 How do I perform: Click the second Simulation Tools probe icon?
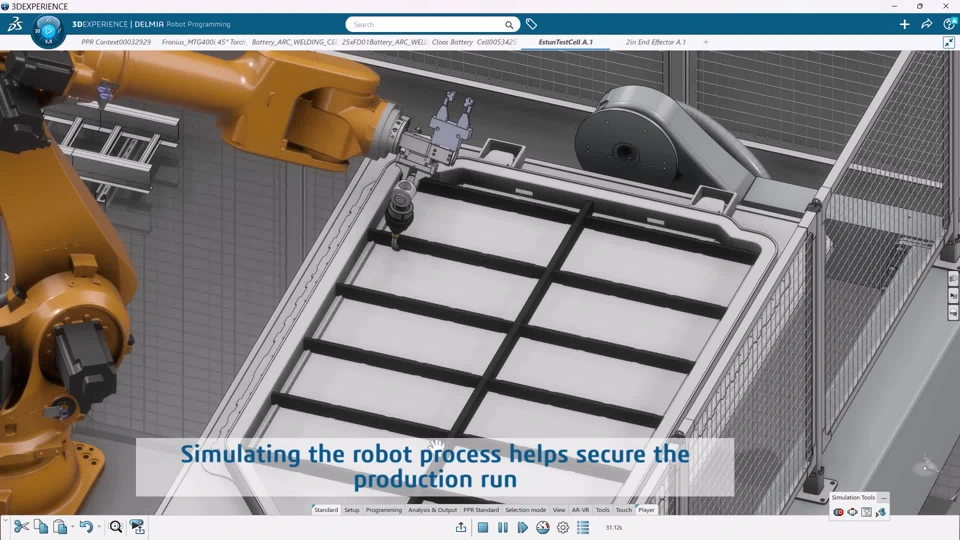tap(852, 512)
